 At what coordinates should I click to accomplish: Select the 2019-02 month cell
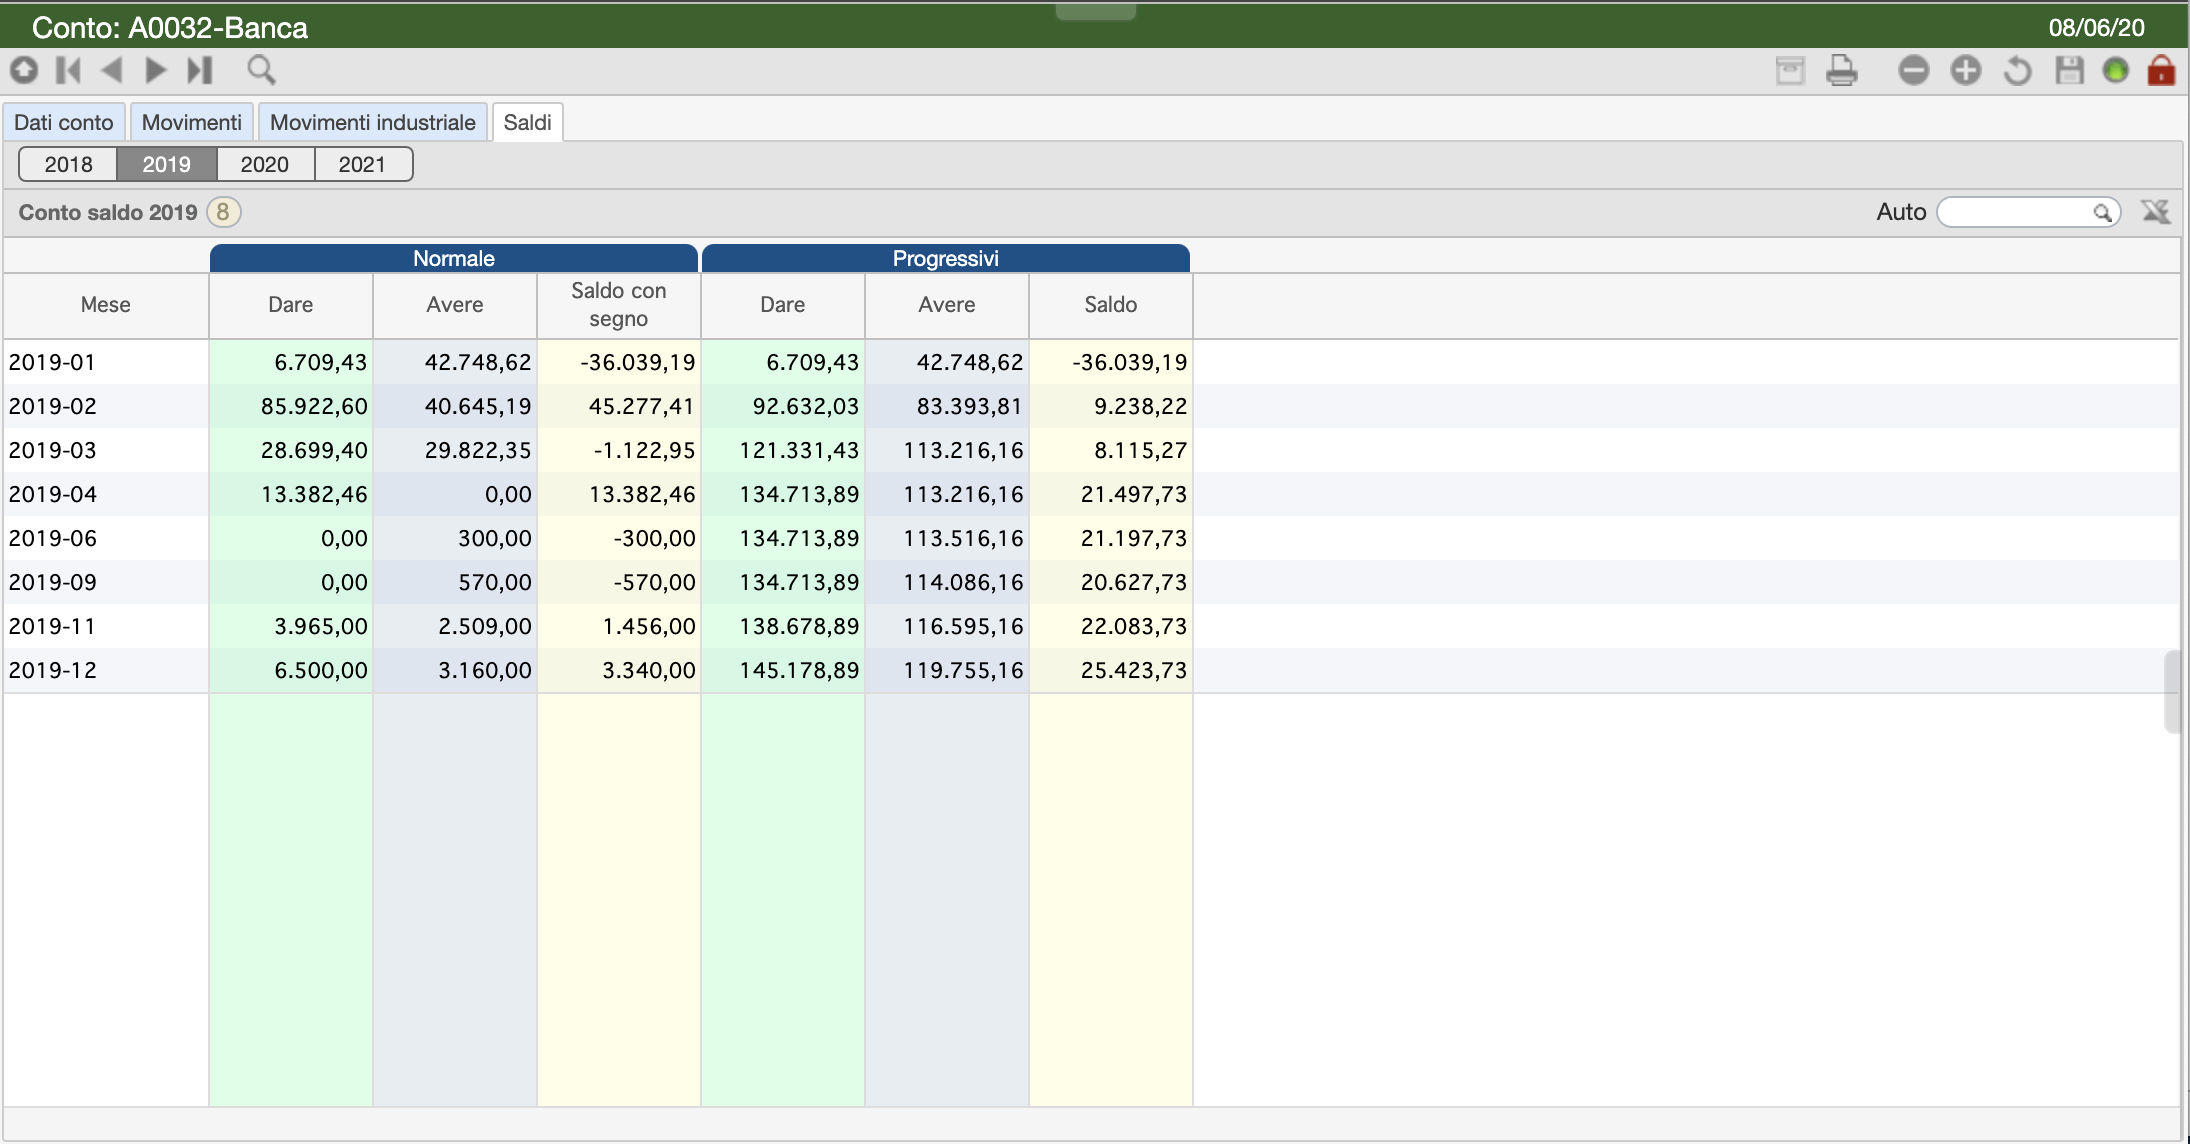[106, 406]
